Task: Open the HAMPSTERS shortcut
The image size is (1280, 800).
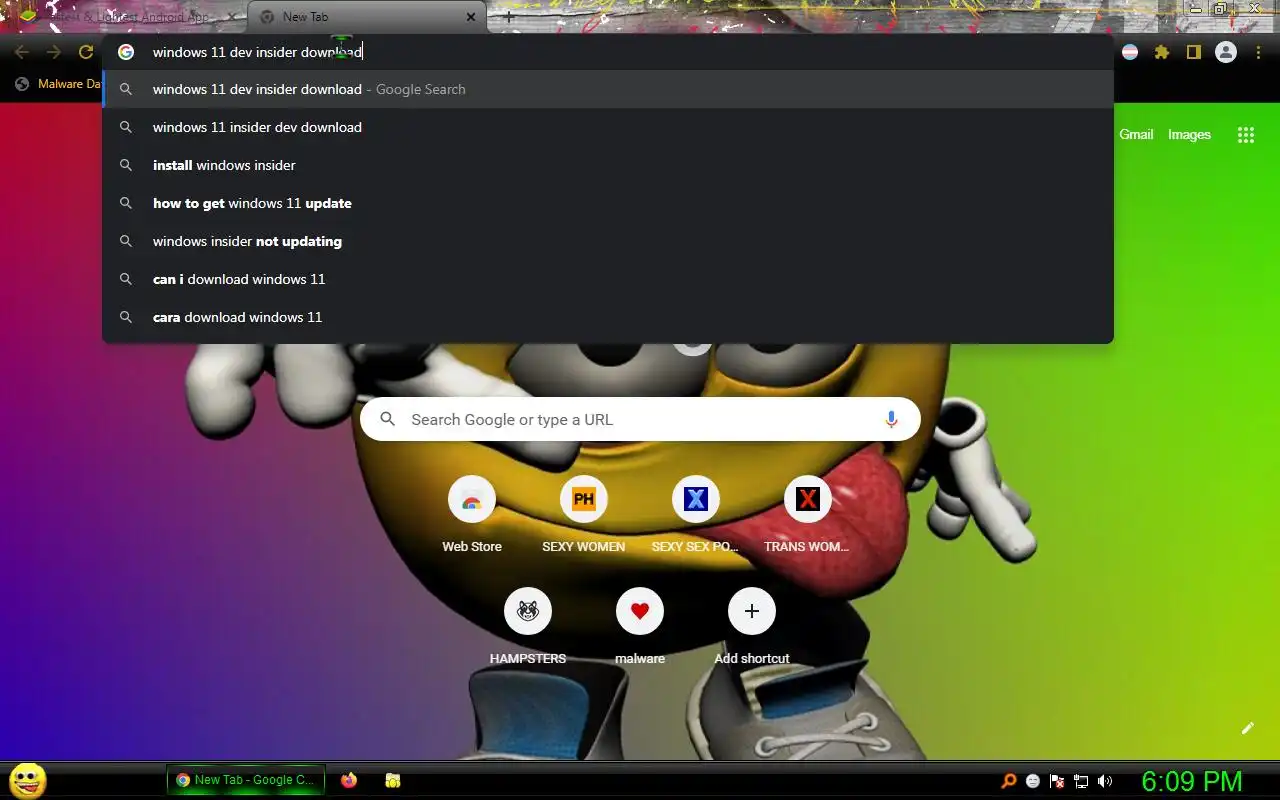Action: pyautogui.click(x=528, y=627)
